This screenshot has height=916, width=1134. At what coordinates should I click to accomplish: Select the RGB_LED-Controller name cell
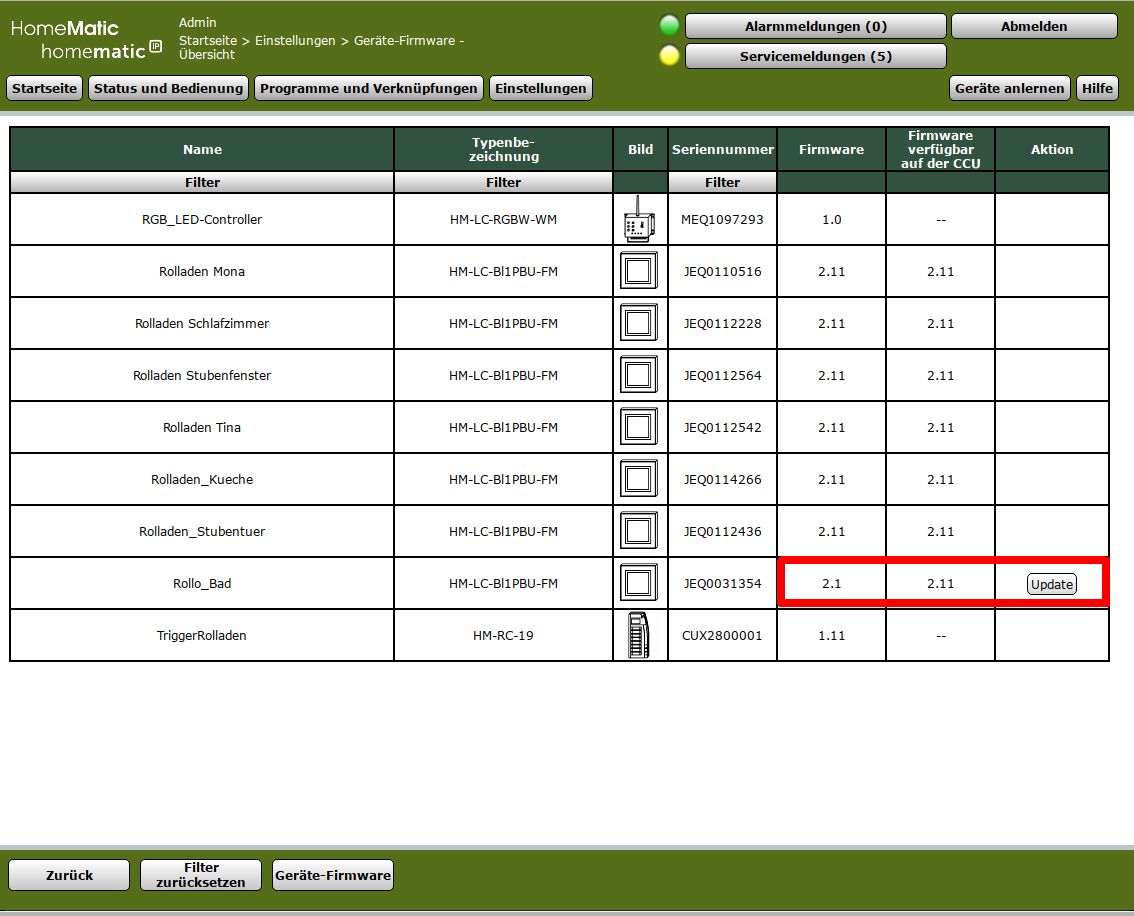point(202,219)
